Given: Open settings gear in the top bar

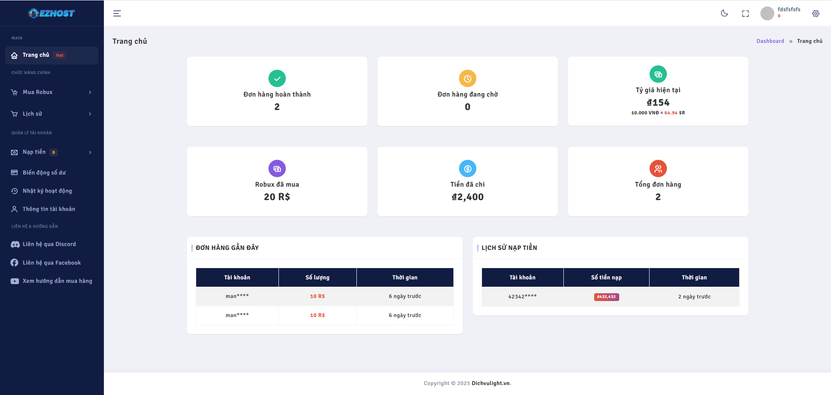Looking at the screenshot, I should (x=816, y=13).
